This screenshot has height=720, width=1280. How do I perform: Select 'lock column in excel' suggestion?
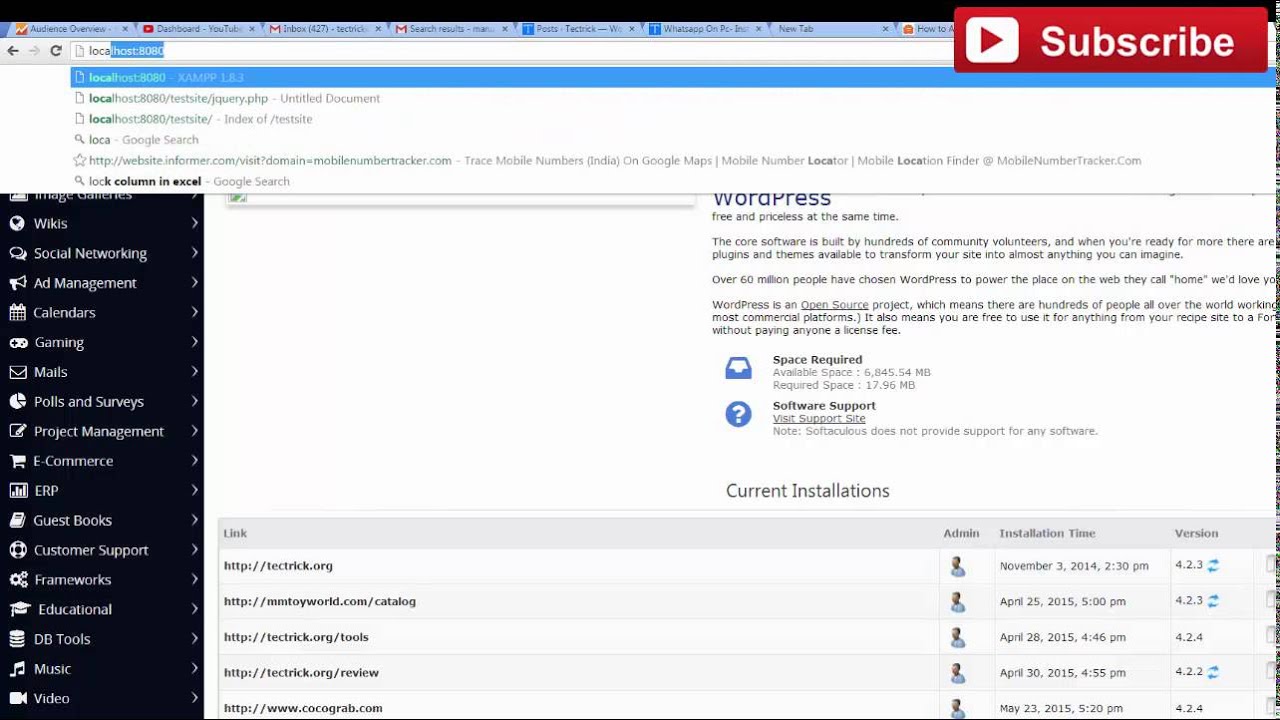pyautogui.click(x=673, y=181)
